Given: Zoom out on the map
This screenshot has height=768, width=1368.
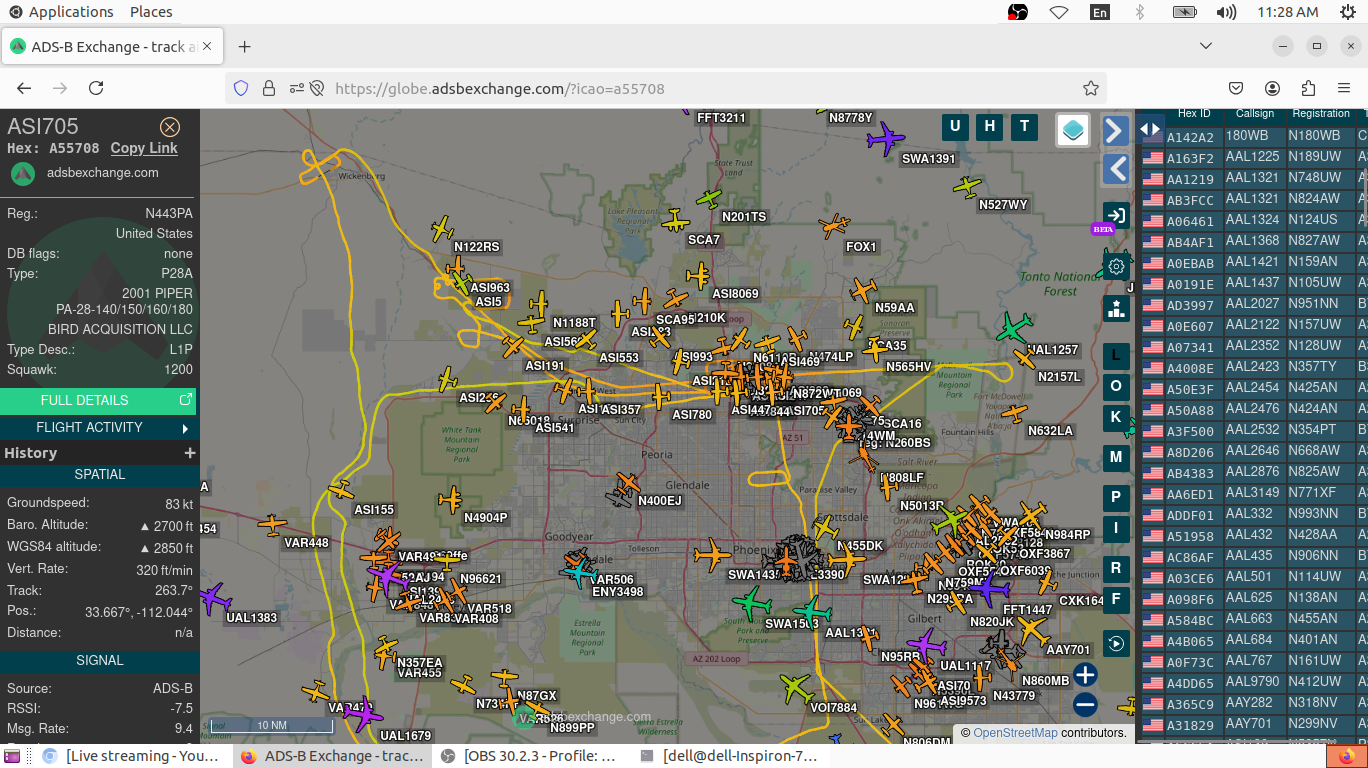Looking at the screenshot, I should pyautogui.click(x=1085, y=705).
